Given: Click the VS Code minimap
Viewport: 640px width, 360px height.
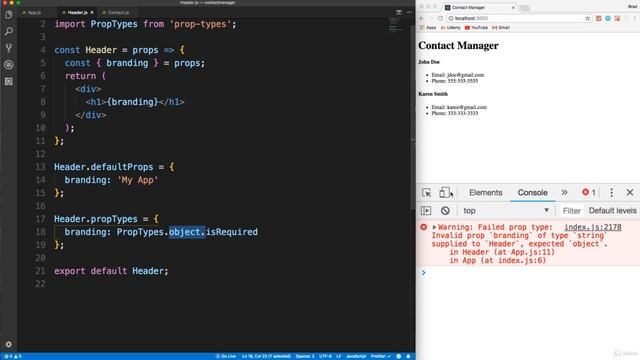Looking at the screenshot, I should click(x=395, y=25).
